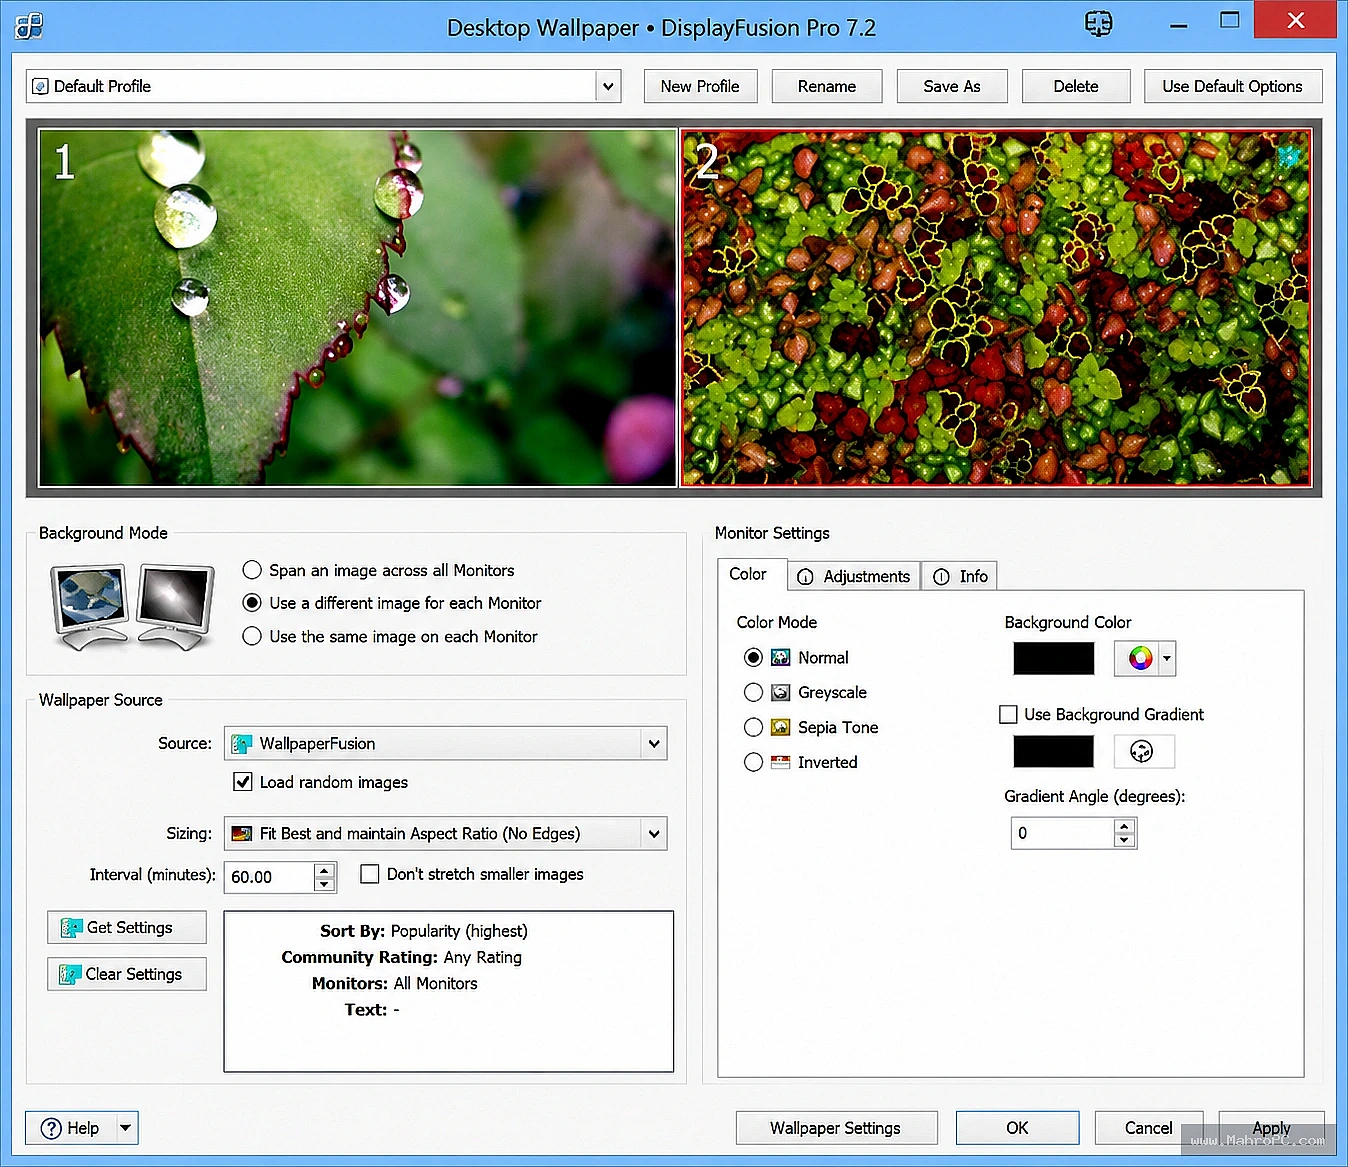
Task: Open the color wheel picker for Background Color
Action: click(1140, 658)
